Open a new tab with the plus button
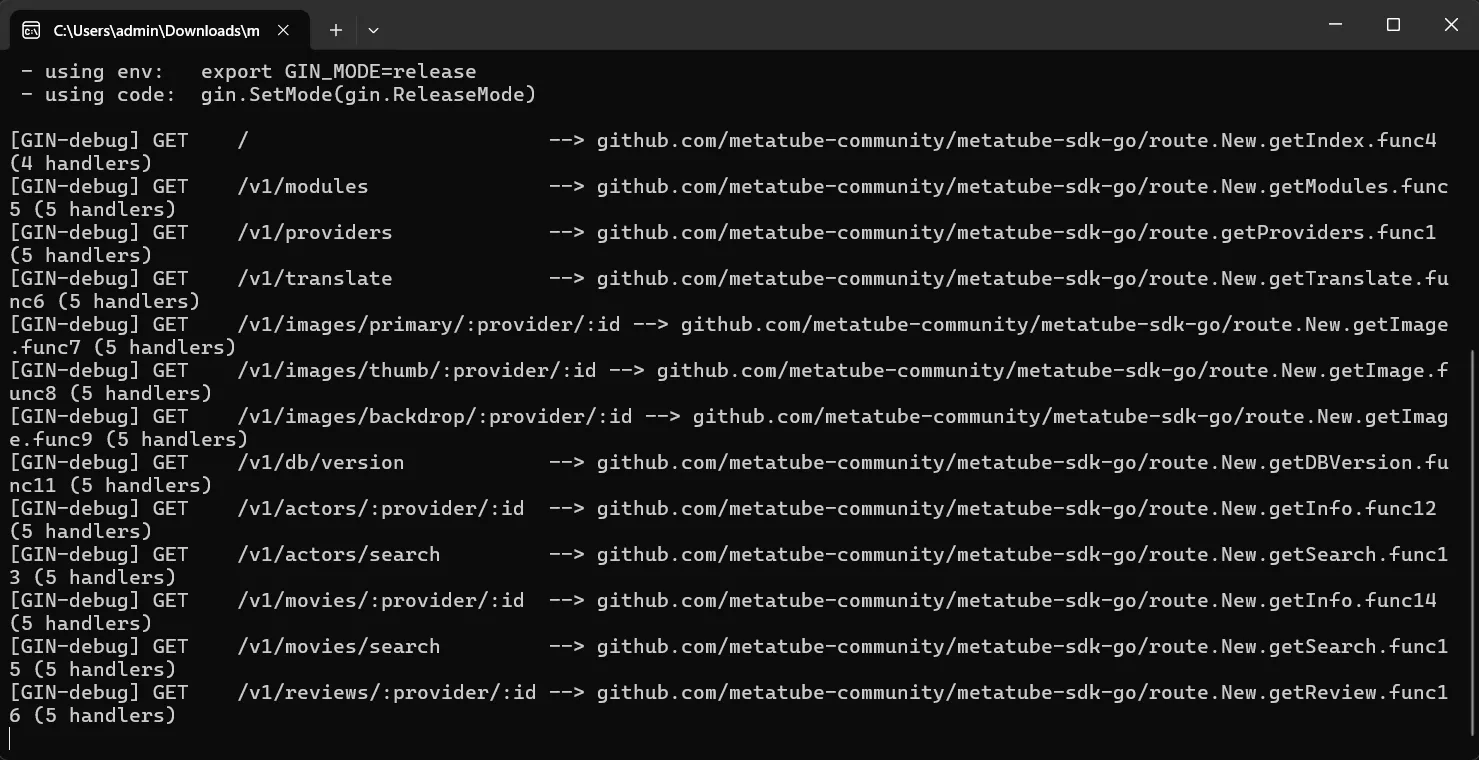Image resolution: width=1479 pixels, height=760 pixels. click(336, 30)
